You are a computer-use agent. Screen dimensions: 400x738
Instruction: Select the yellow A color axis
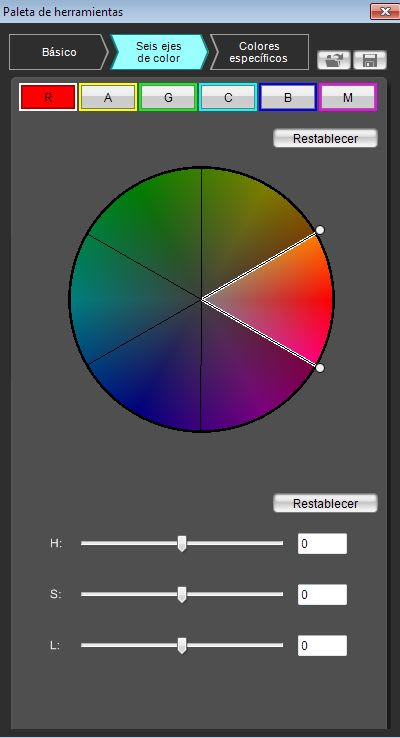click(x=108, y=97)
